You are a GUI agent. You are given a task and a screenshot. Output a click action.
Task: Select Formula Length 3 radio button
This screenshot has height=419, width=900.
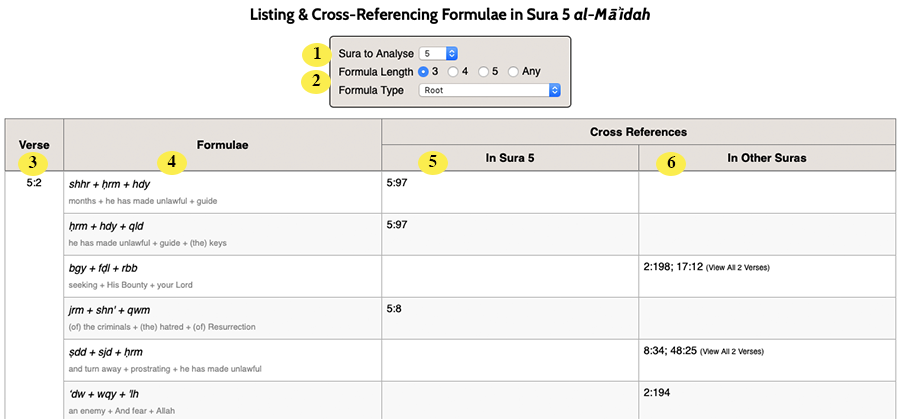424,72
